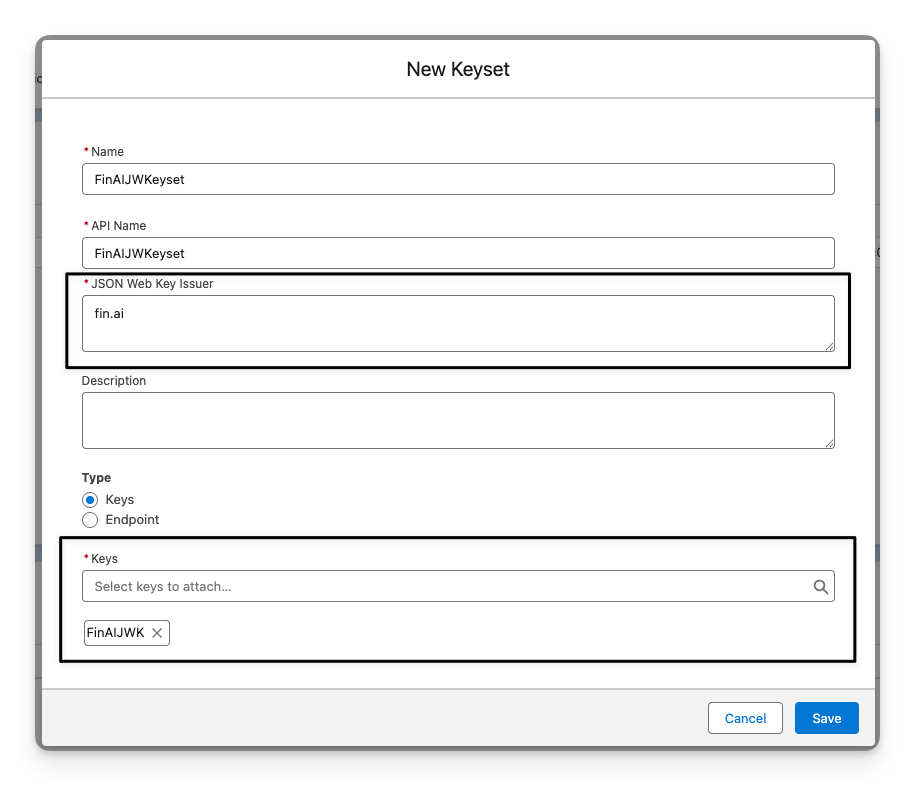Remove the FinAIJWK key pill with X
The image size is (915, 786).
pyautogui.click(x=157, y=633)
